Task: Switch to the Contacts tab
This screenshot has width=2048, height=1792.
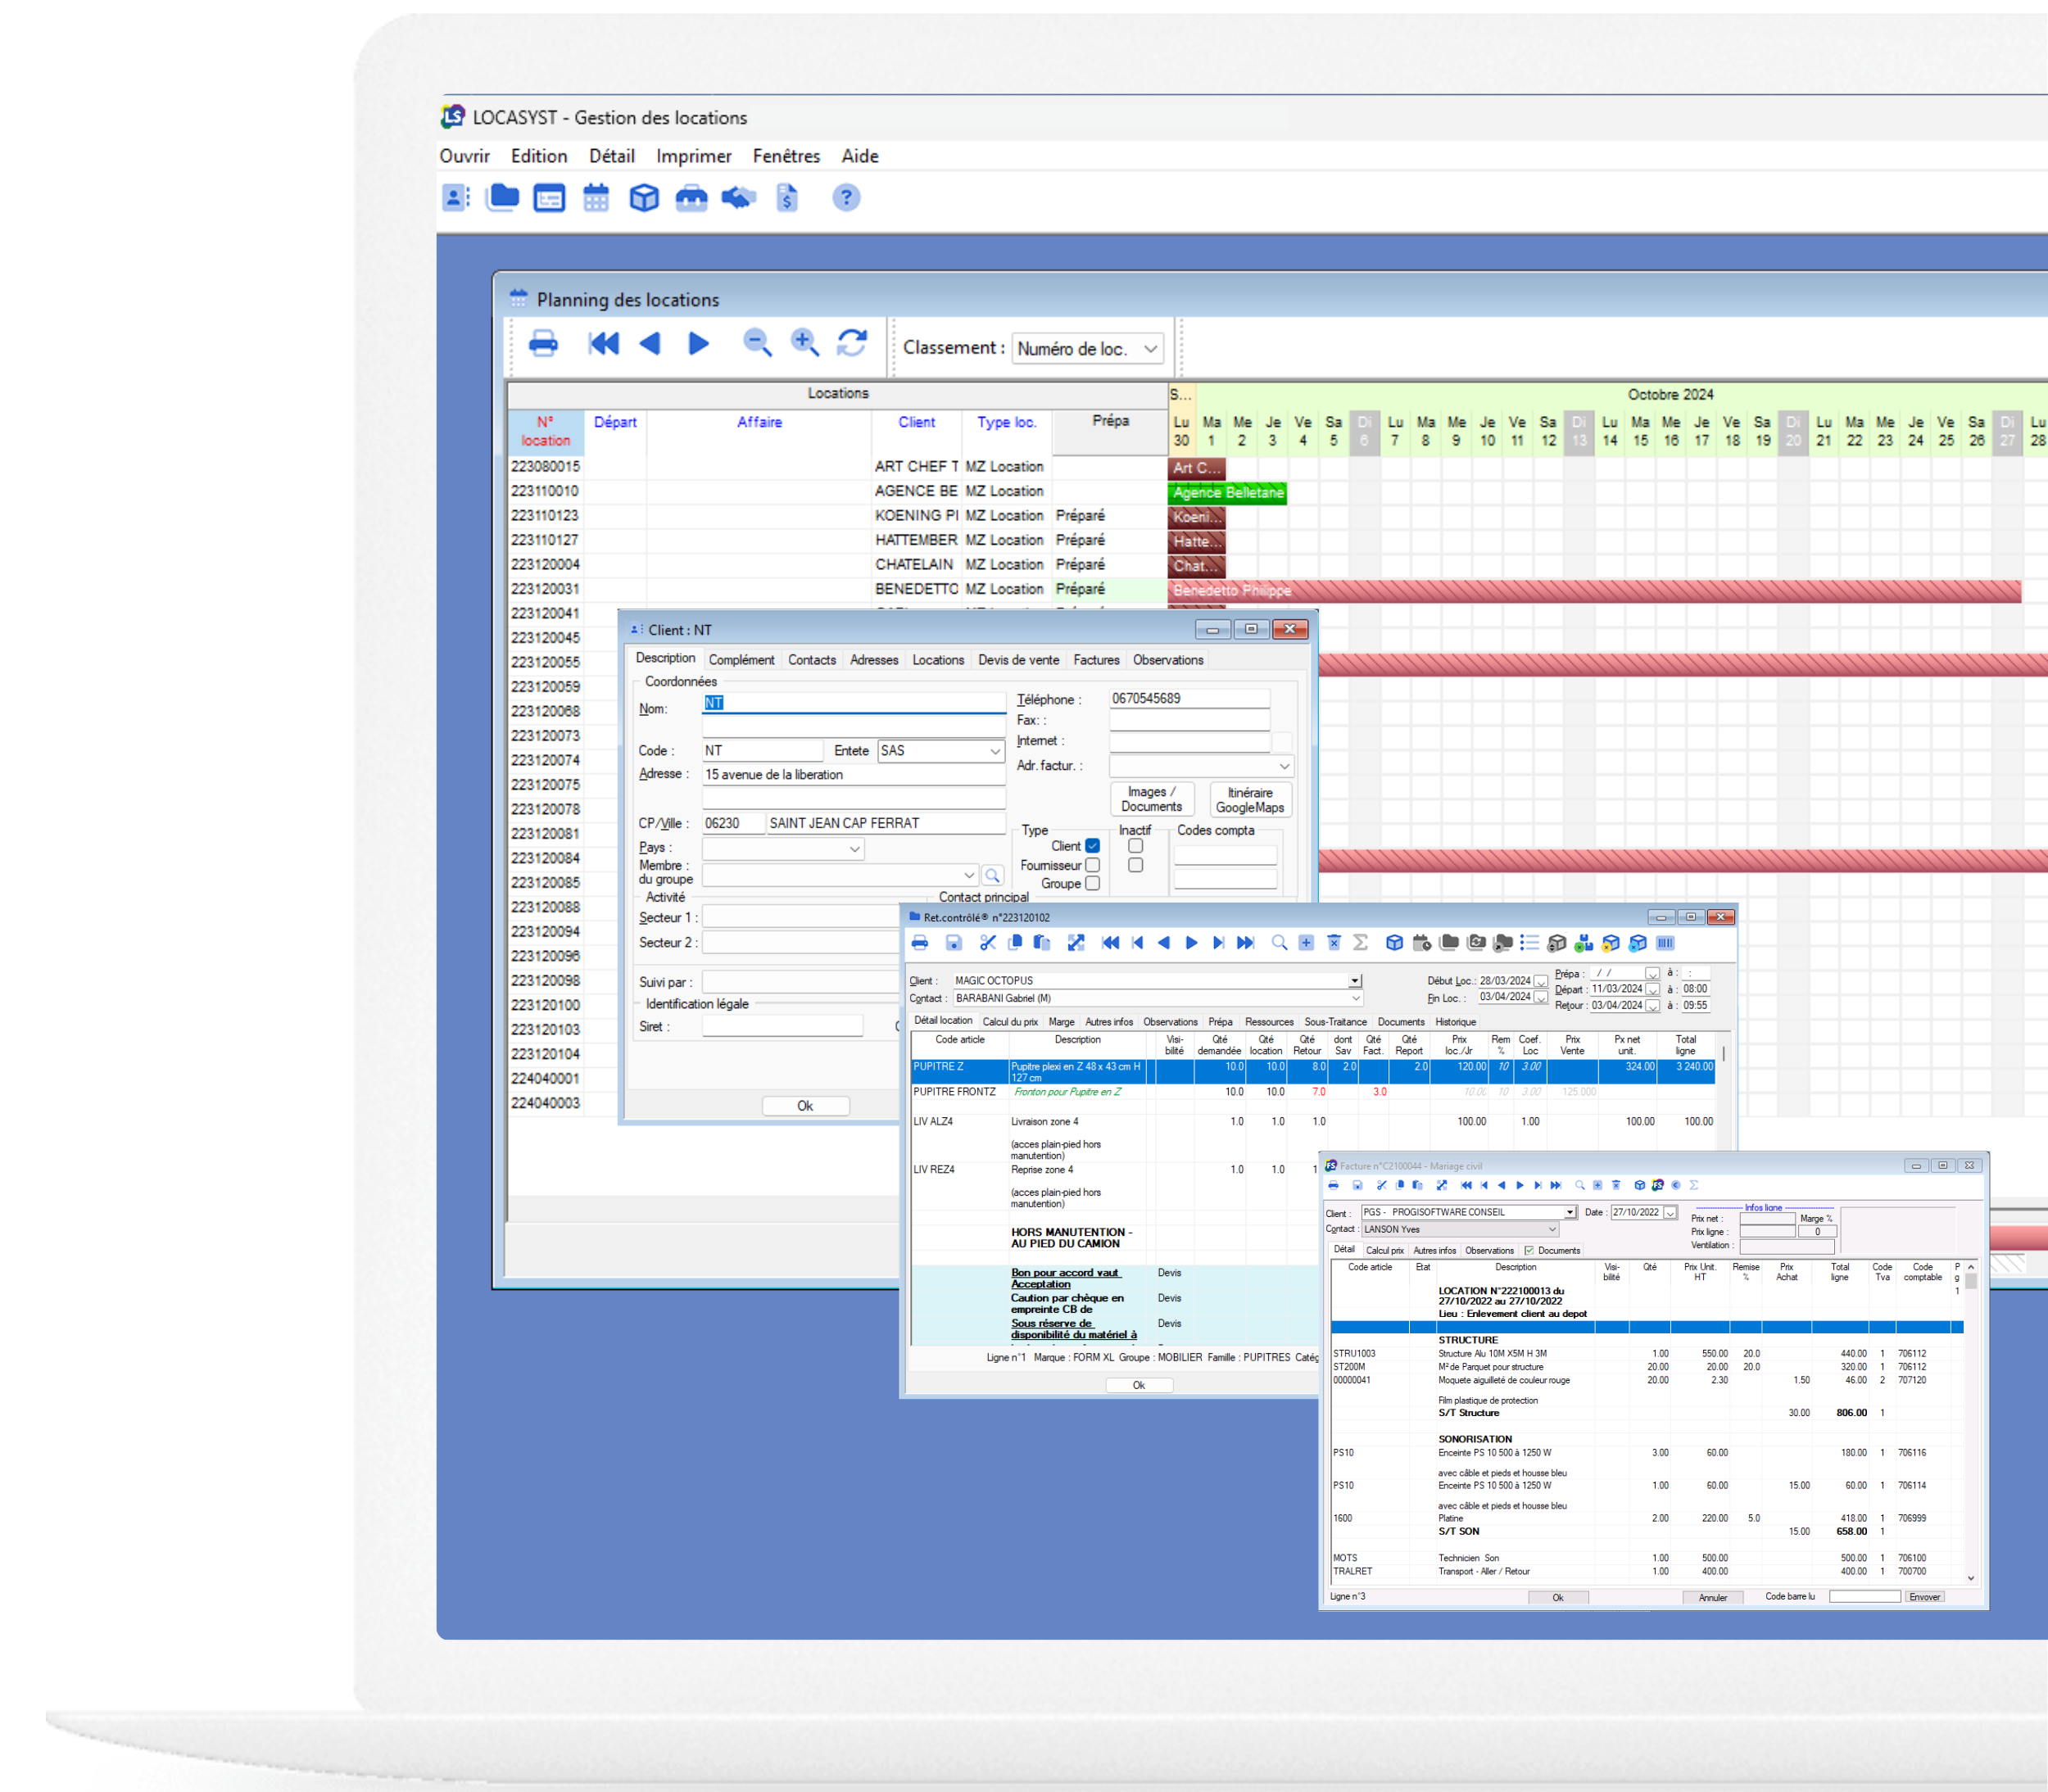Action: click(x=811, y=660)
